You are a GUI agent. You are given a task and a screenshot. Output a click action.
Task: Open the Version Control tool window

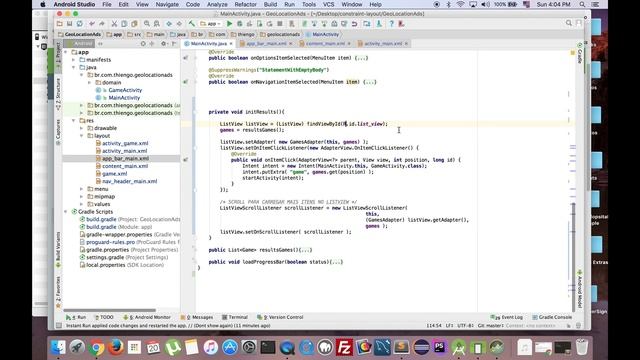coord(280,317)
